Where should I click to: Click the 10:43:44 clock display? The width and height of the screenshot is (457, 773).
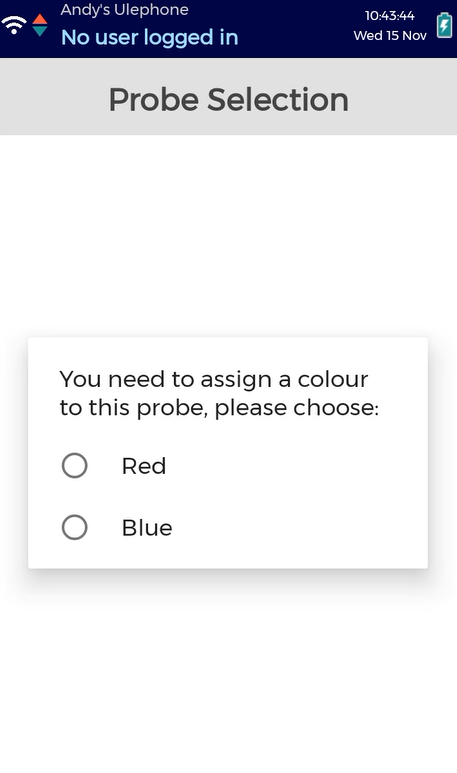pos(389,16)
